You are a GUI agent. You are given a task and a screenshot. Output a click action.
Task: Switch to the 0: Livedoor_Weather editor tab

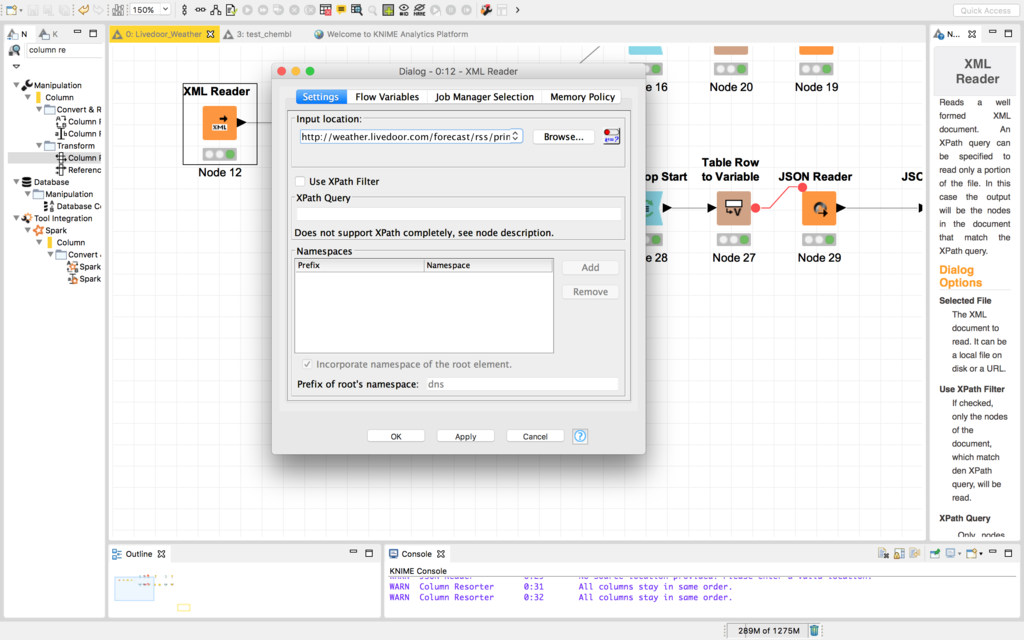point(164,34)
